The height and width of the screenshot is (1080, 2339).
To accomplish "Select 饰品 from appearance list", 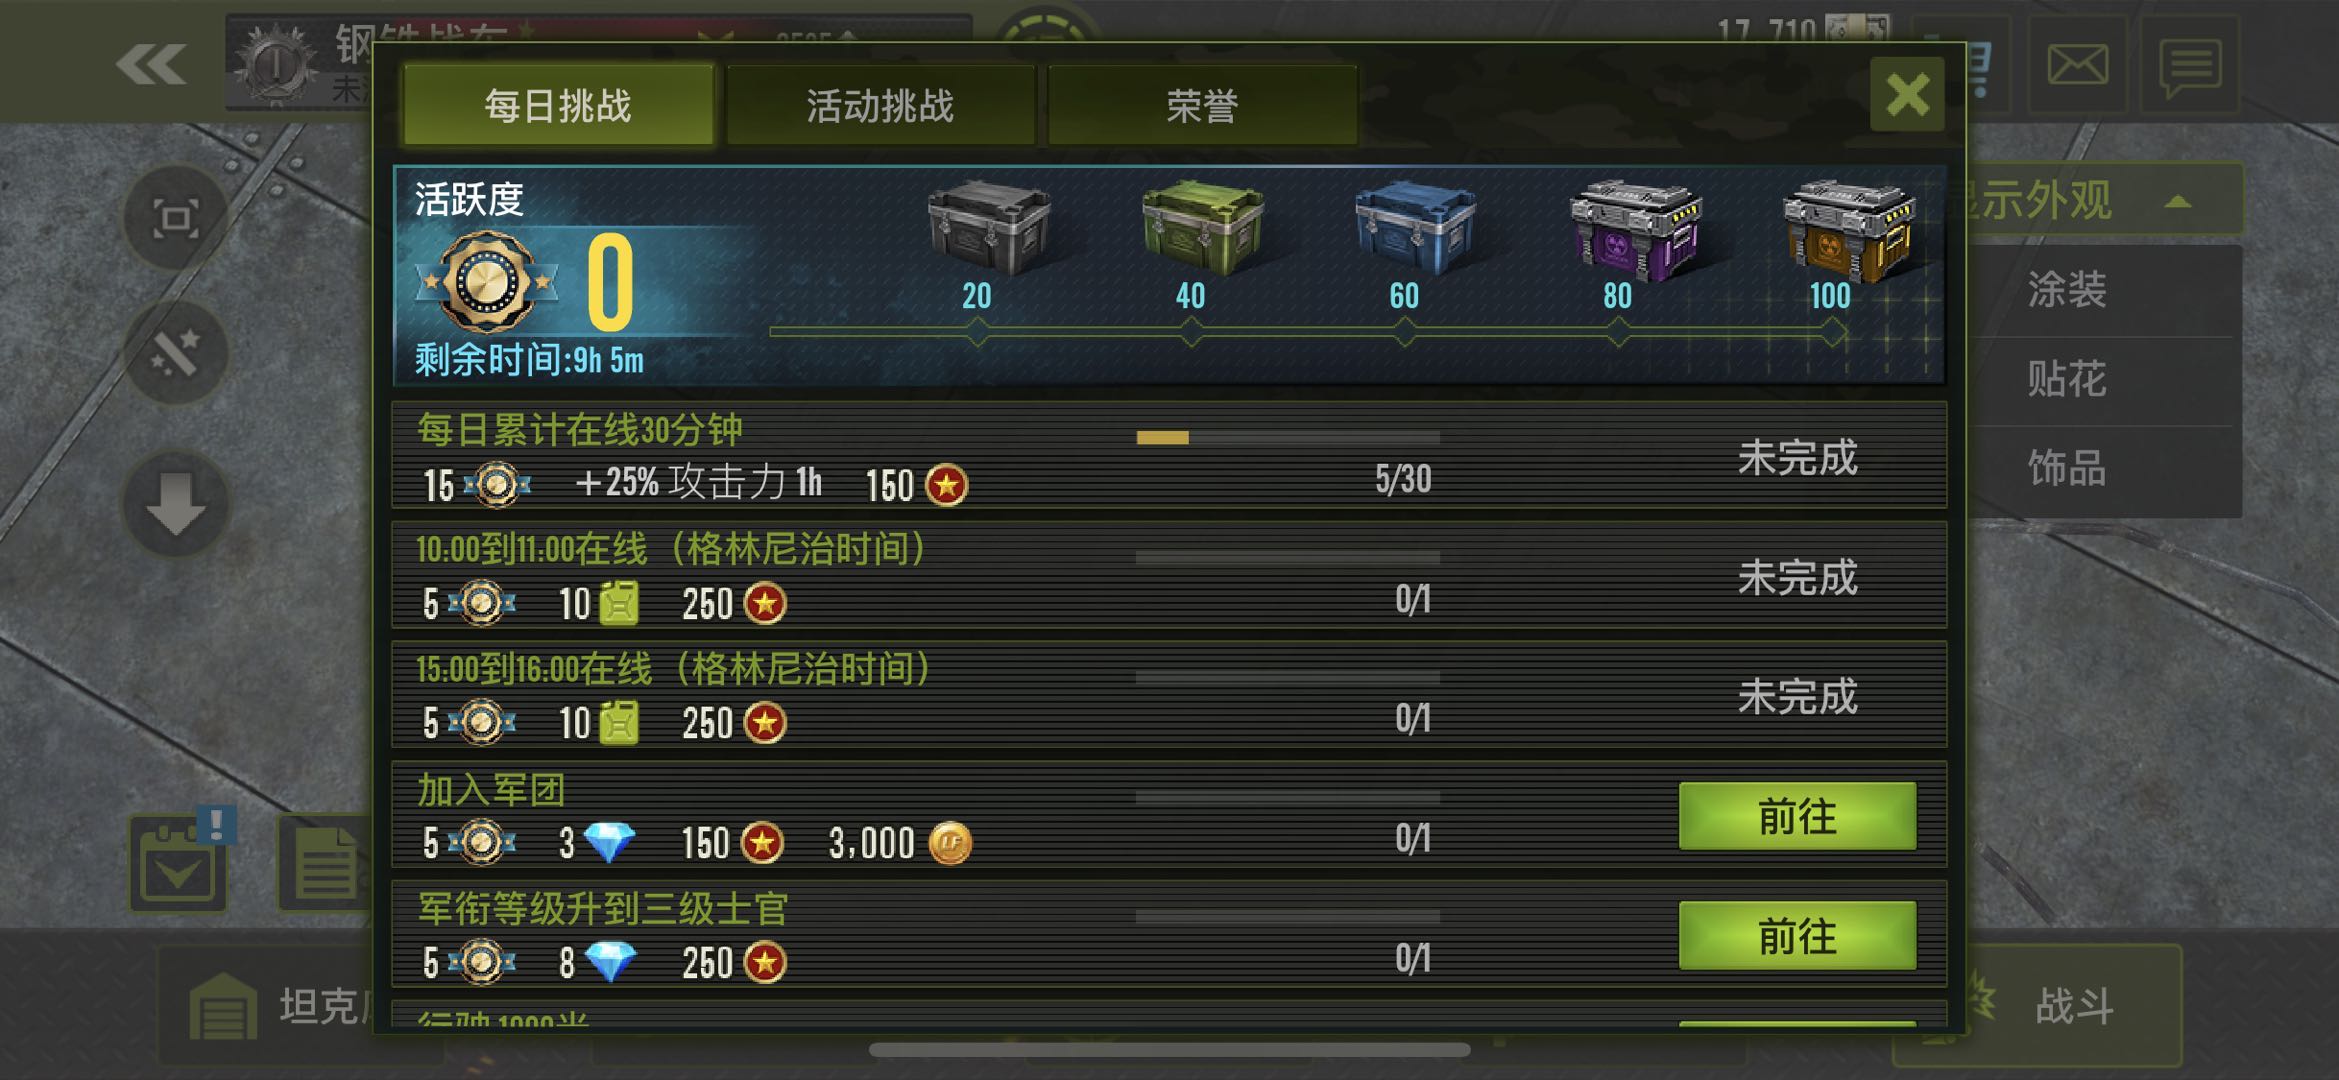I will click(x=2067, y=468).
